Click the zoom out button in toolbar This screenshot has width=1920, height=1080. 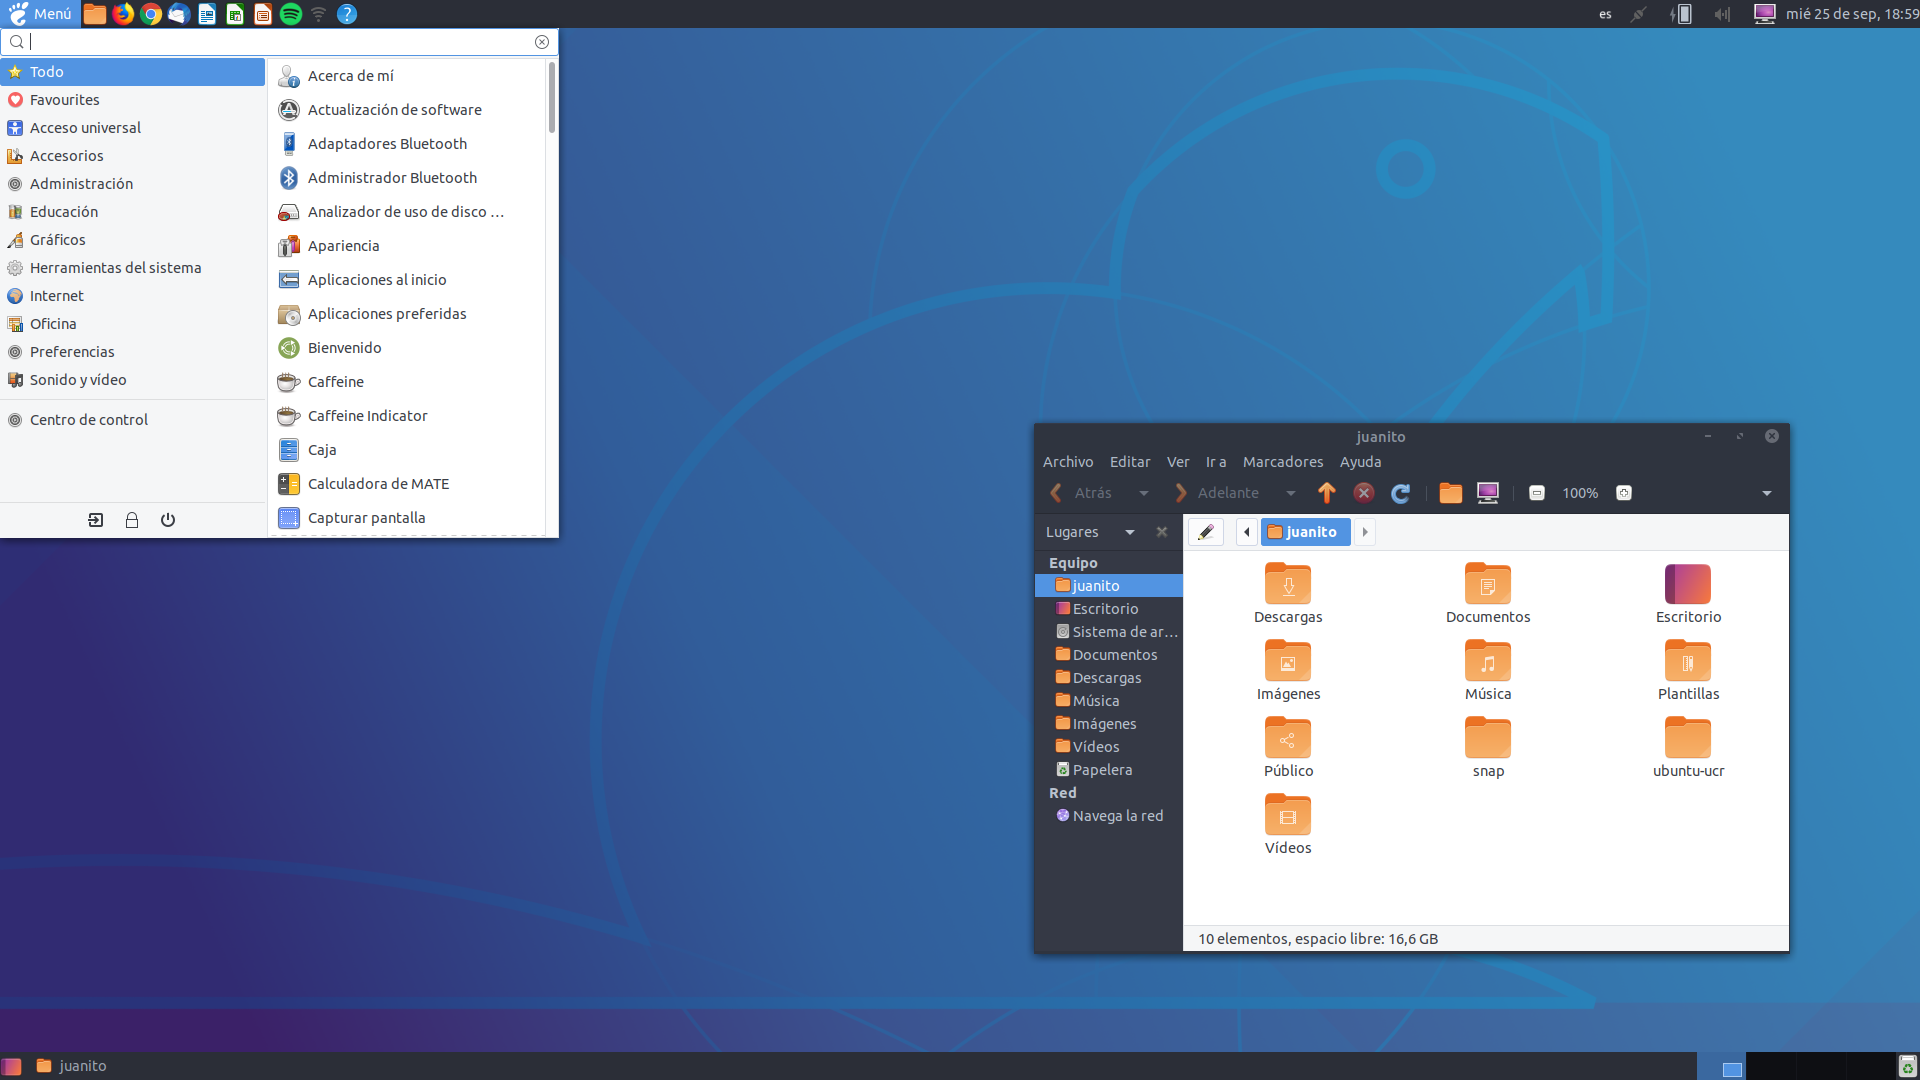[x=1537, y=493]
